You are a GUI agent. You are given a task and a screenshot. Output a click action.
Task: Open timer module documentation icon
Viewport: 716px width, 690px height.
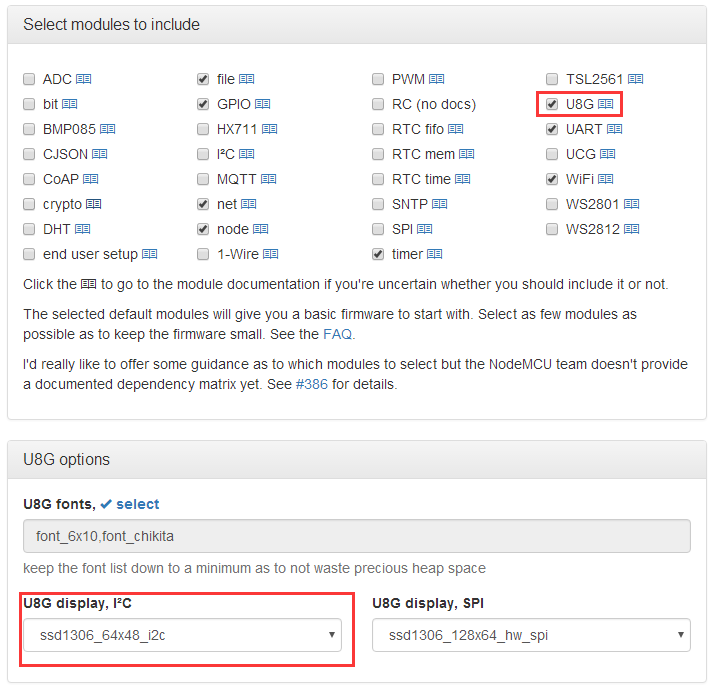point(434,254)
